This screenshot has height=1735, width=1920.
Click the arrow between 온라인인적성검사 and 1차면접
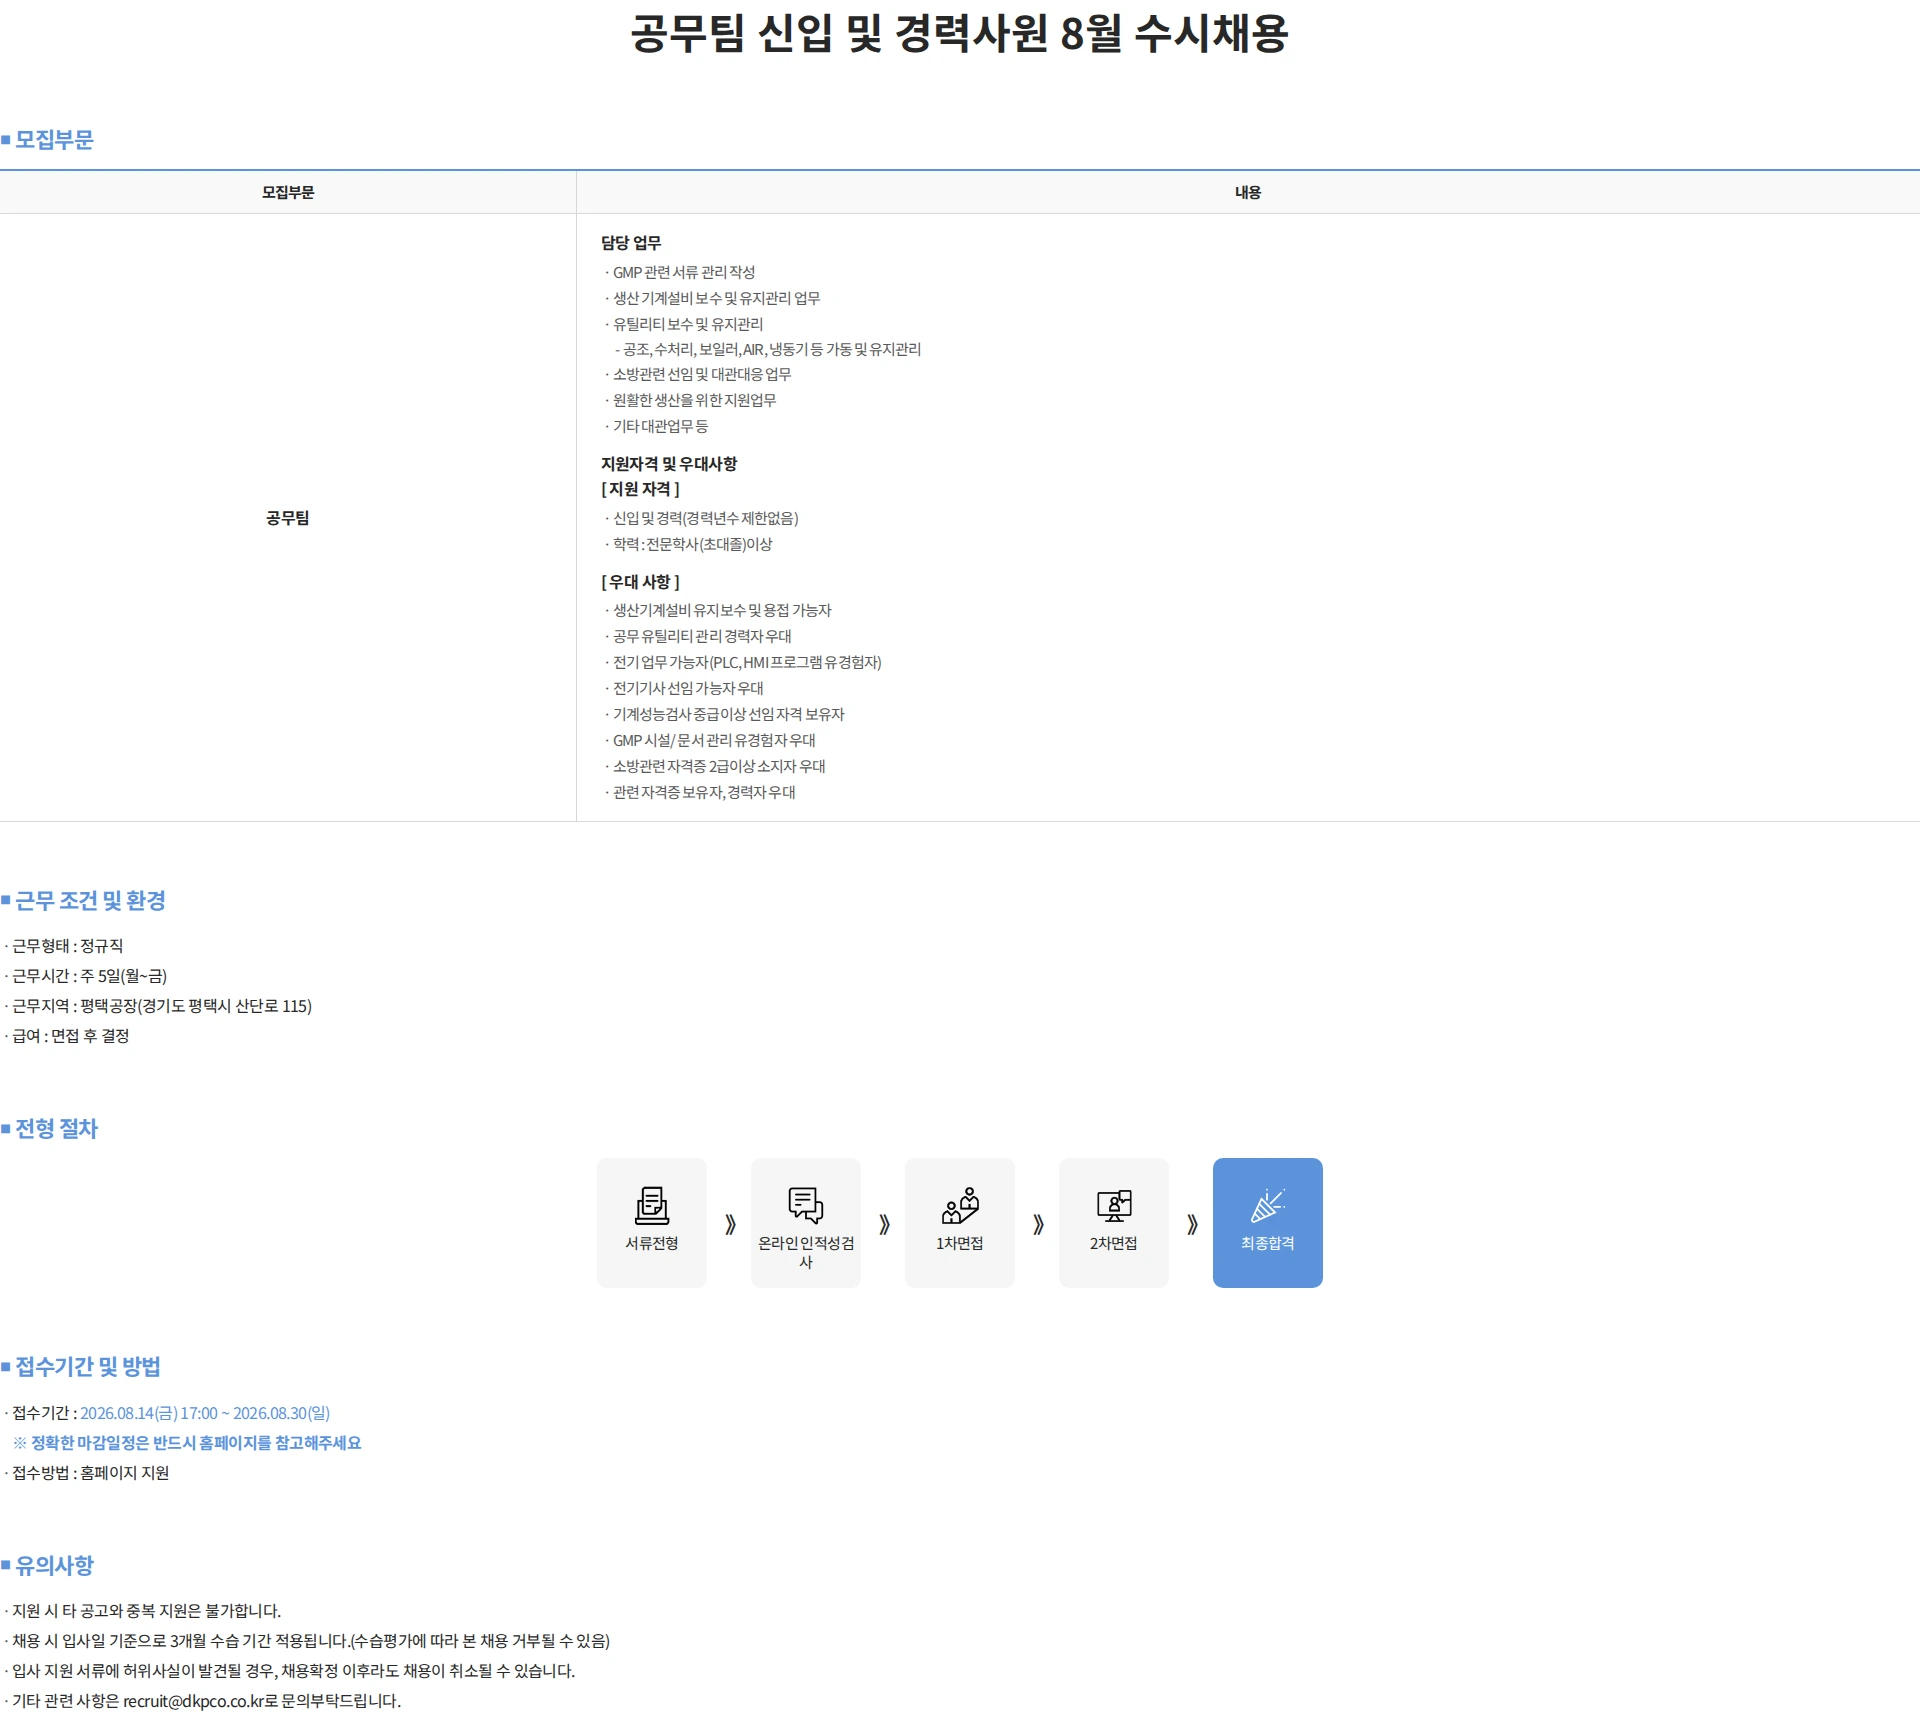884,1224
